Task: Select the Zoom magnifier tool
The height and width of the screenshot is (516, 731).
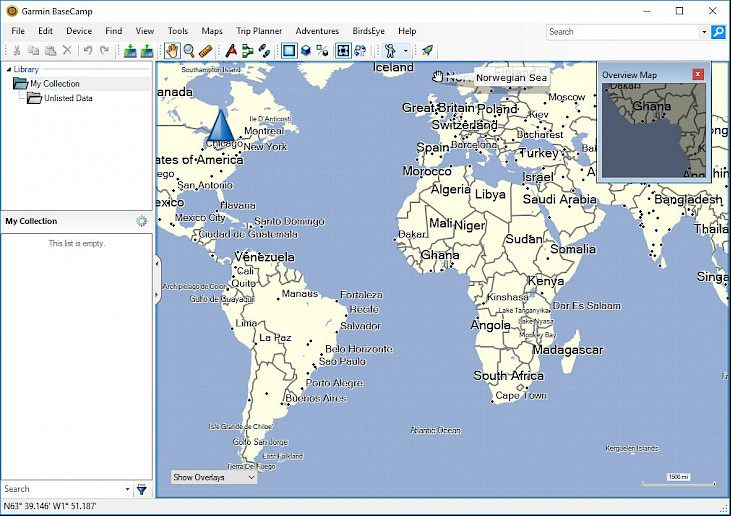Action: click(x=189, y=50)
